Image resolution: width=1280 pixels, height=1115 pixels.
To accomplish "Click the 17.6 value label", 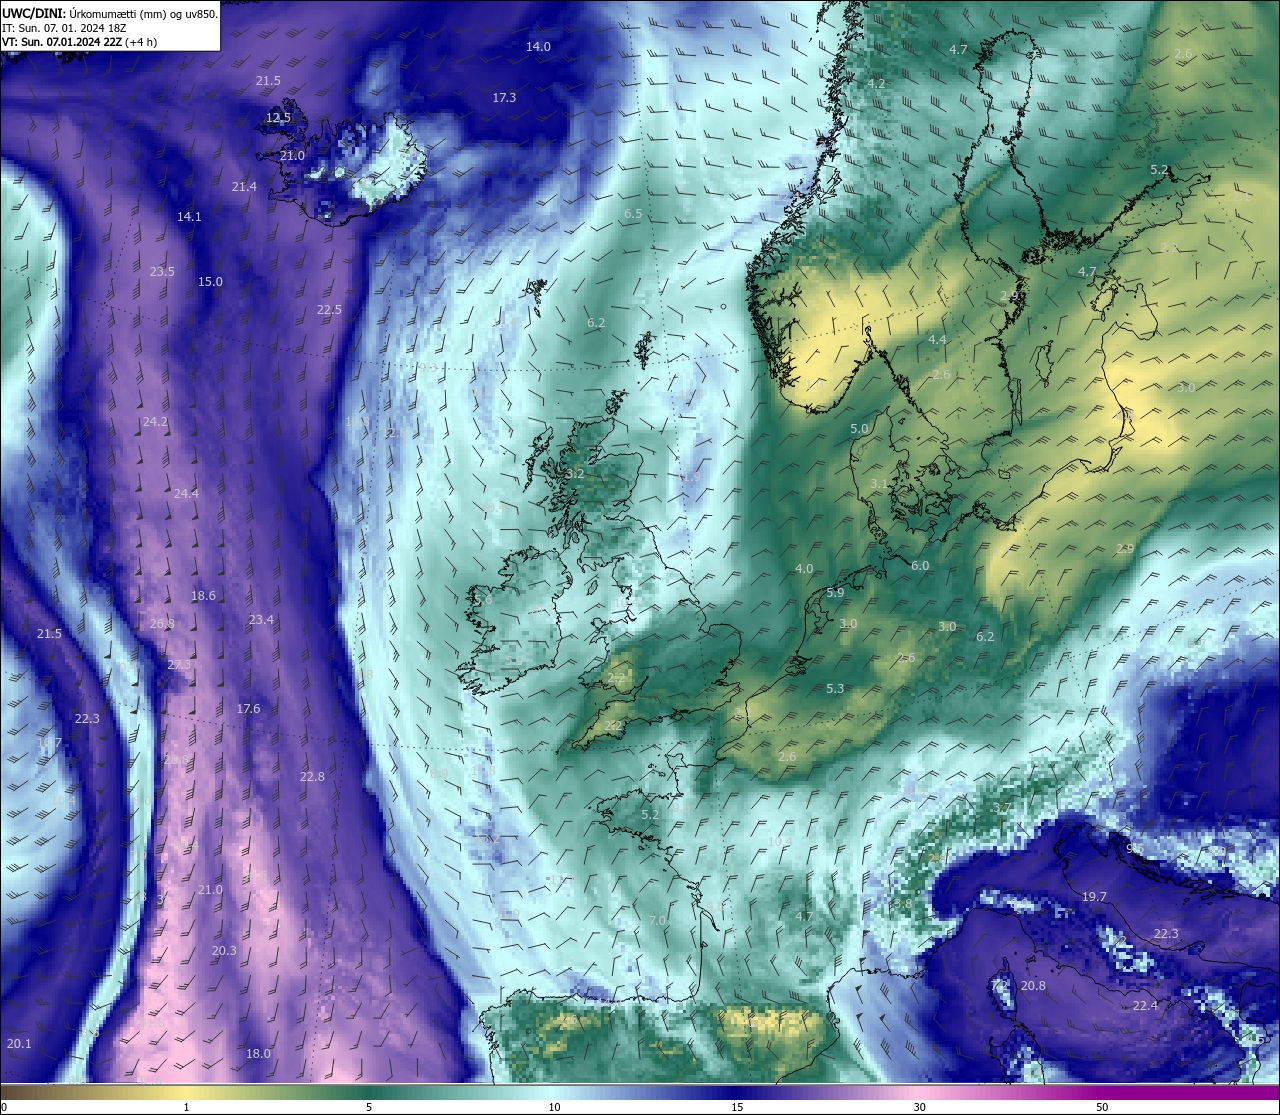I will [x=248, y=709].
